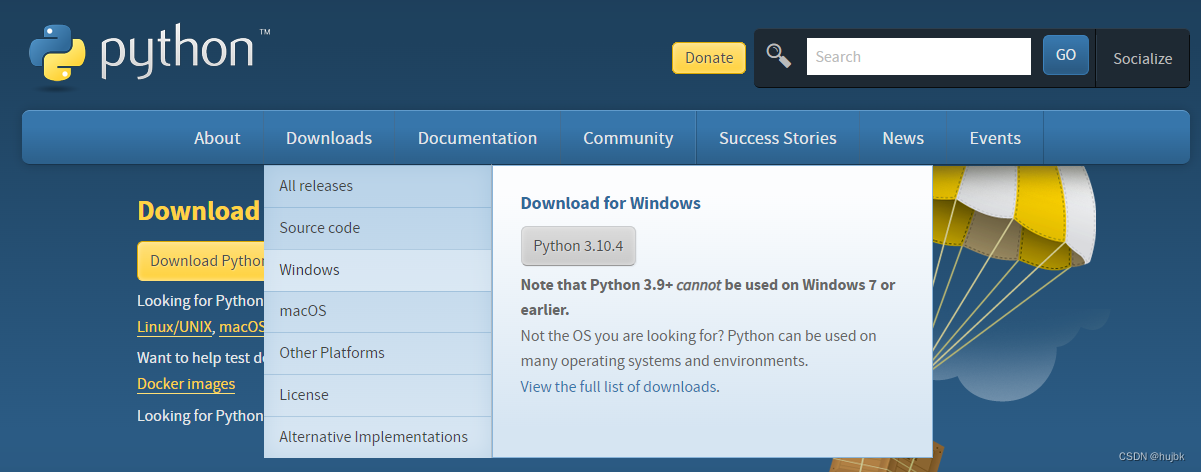Open the News menu
Image resolution: width=1201 pixels, height=472 pixels.
tap(903, 138)
